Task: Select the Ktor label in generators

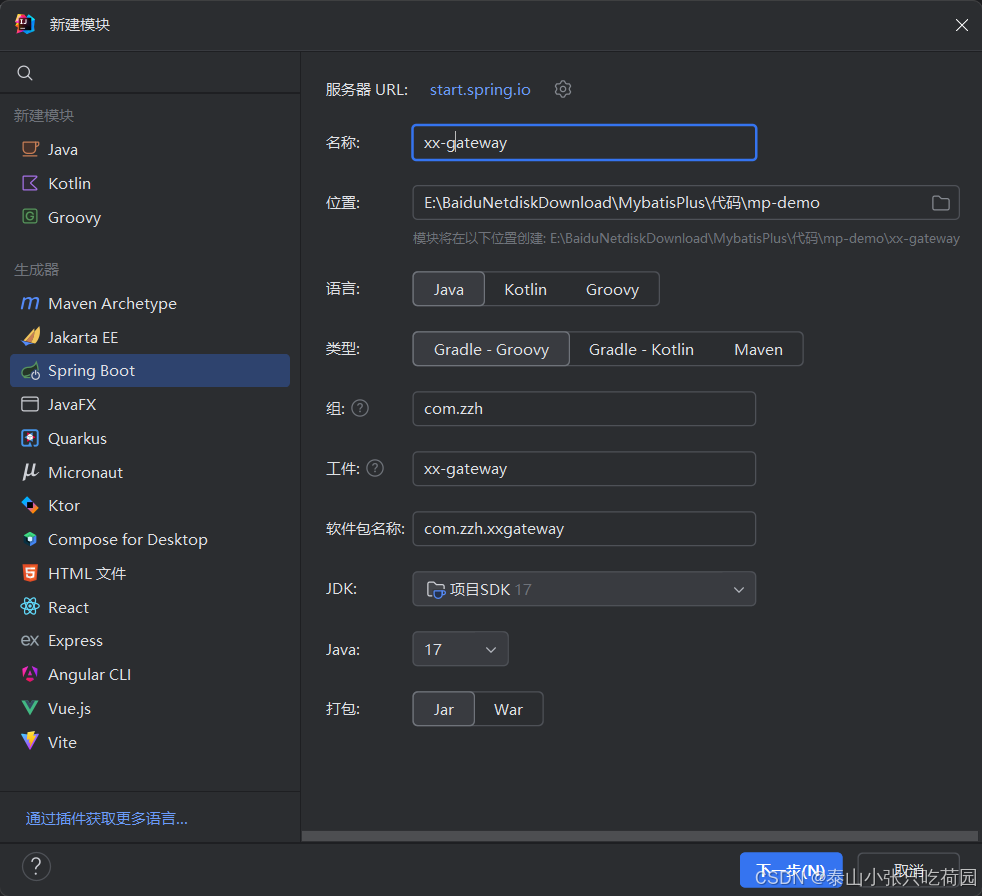Action: coord(64,505)
